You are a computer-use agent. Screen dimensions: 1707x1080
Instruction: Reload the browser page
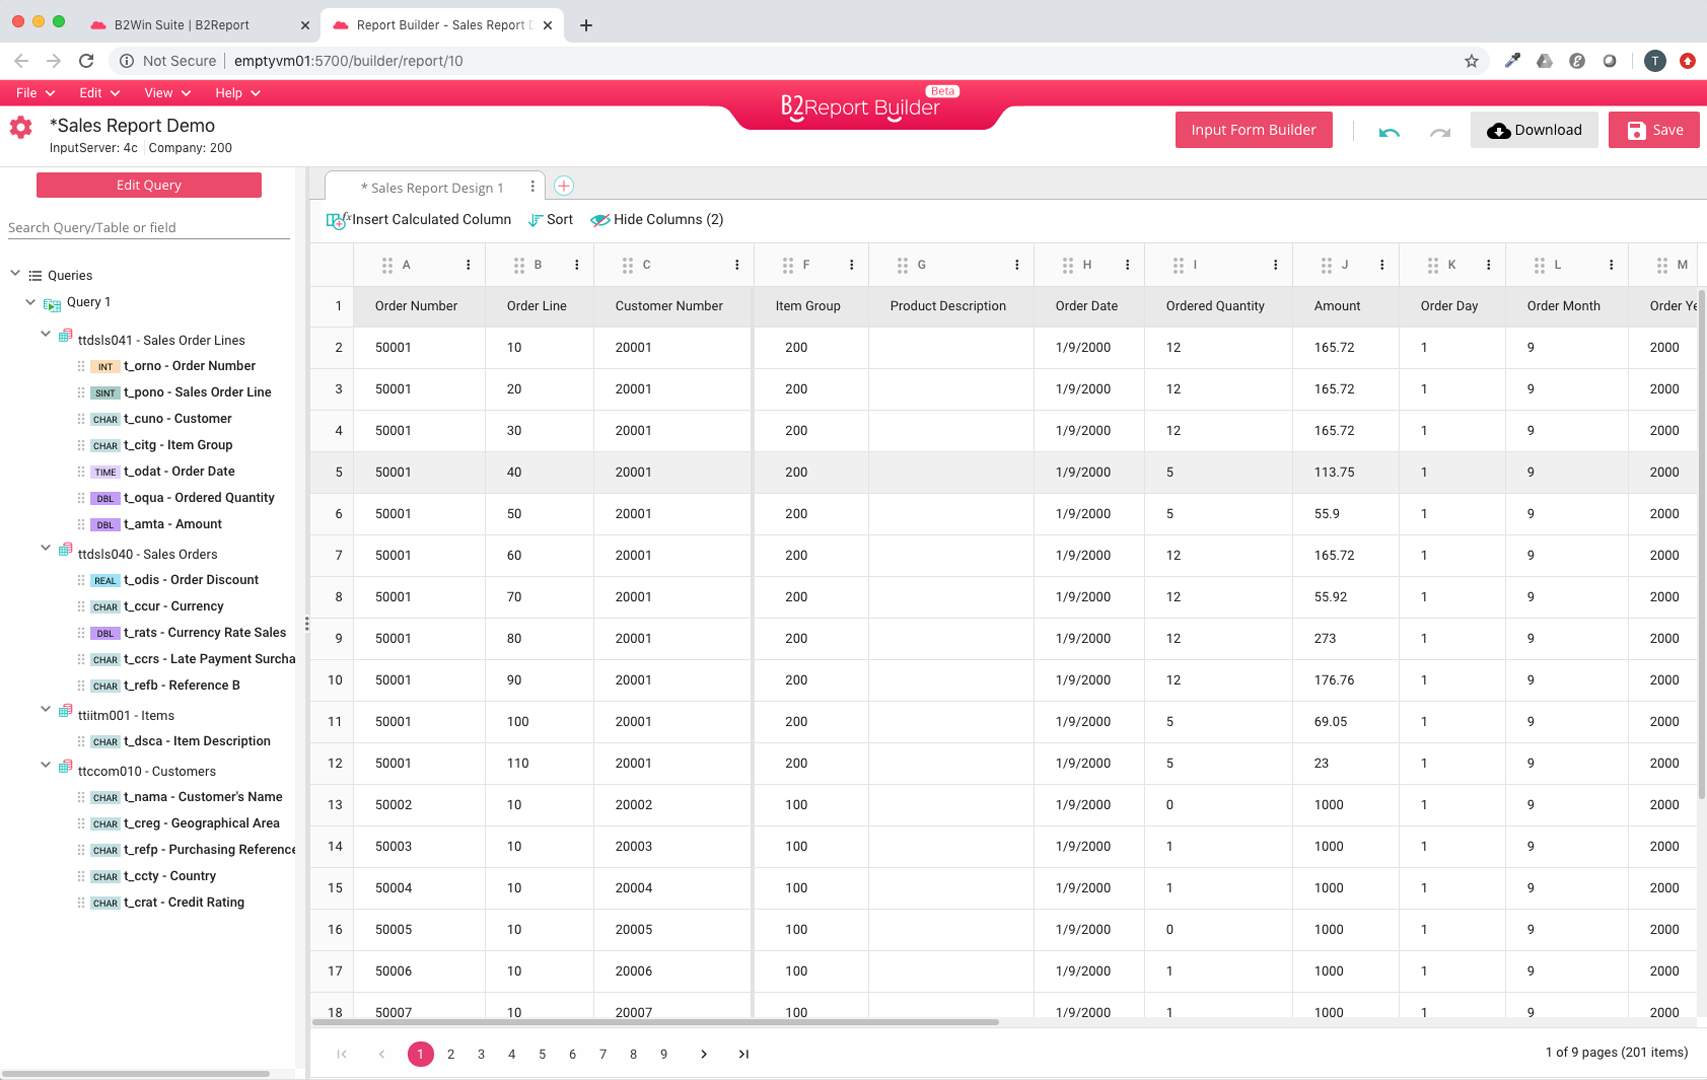click(86, 61)
